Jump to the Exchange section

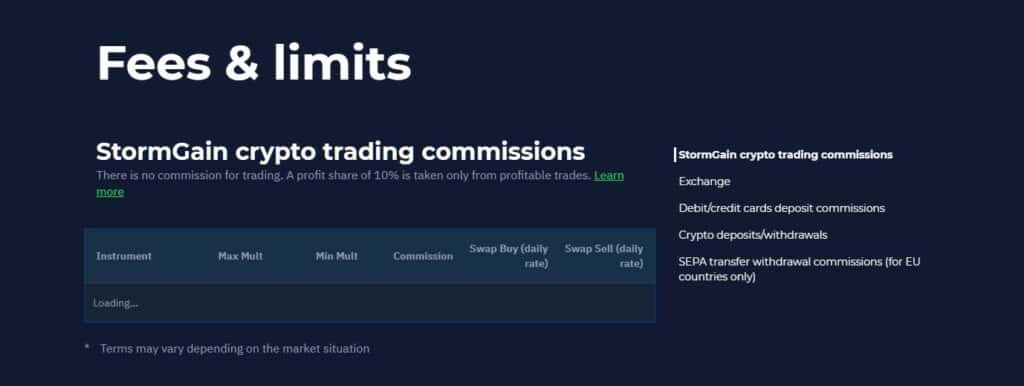point(704,182)
